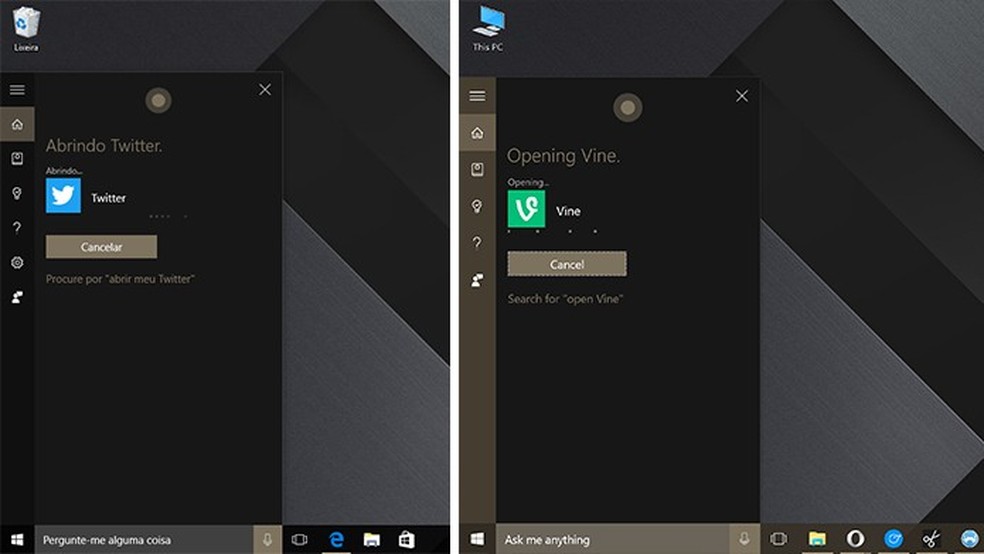The image size is (984, 554).
Task: Close the English Cortana panel
Action: tap(742, 96)
